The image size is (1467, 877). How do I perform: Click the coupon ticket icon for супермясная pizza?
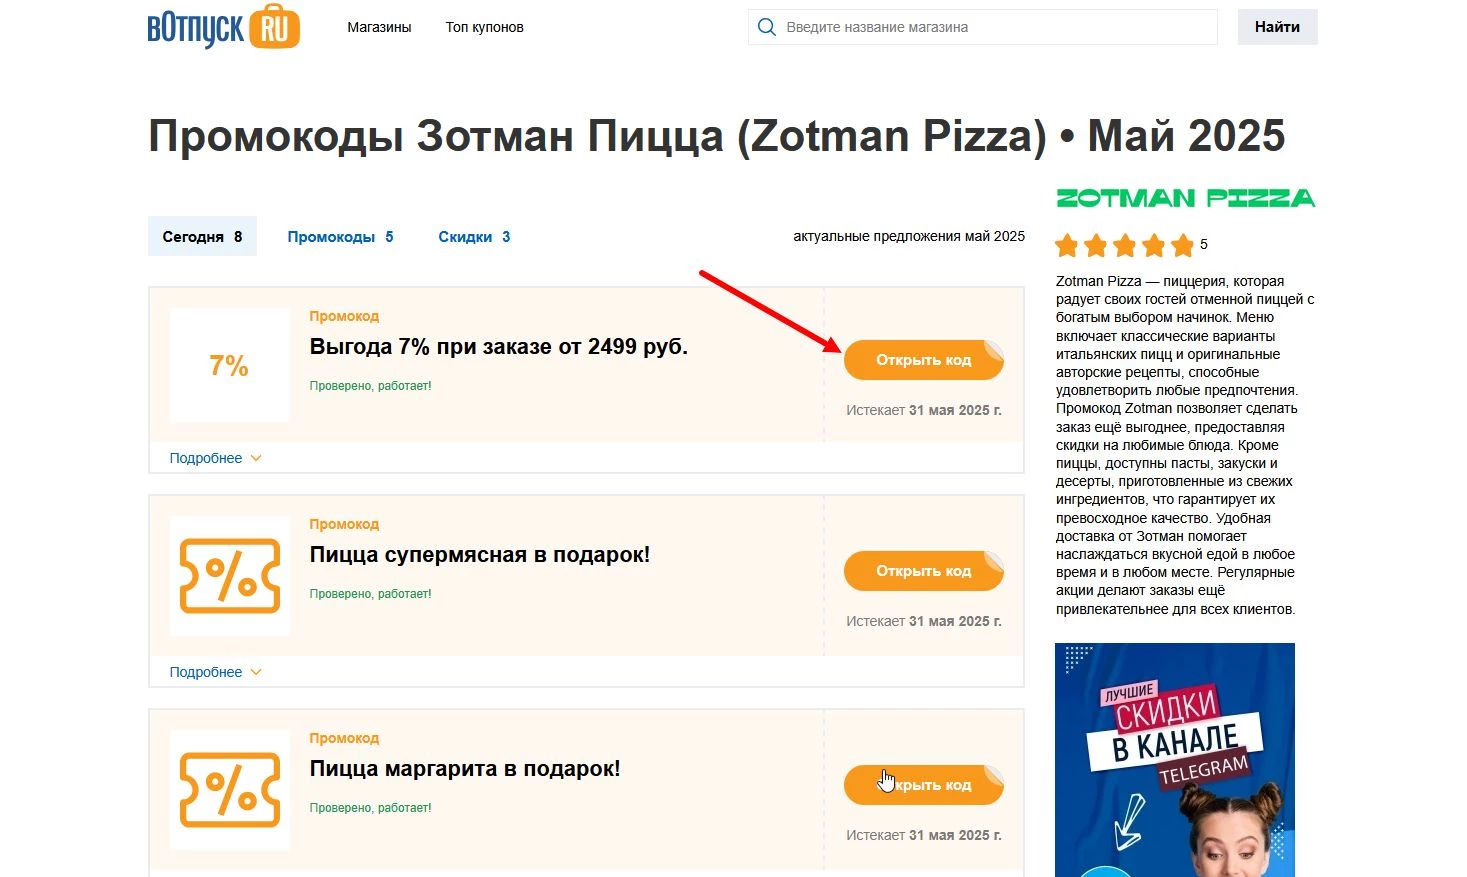pyautogui.click(x=229, y=577)
